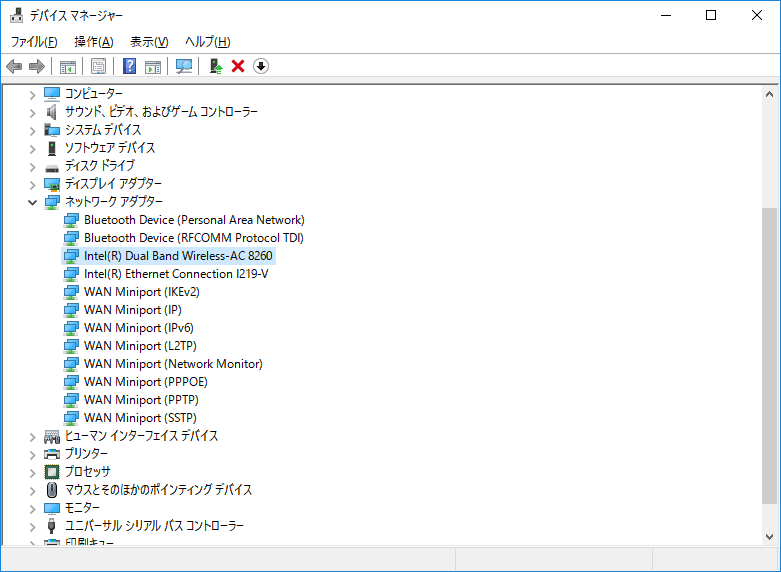Open the ファイル(F) menu
Screen dimensions: 781x572
34,42
